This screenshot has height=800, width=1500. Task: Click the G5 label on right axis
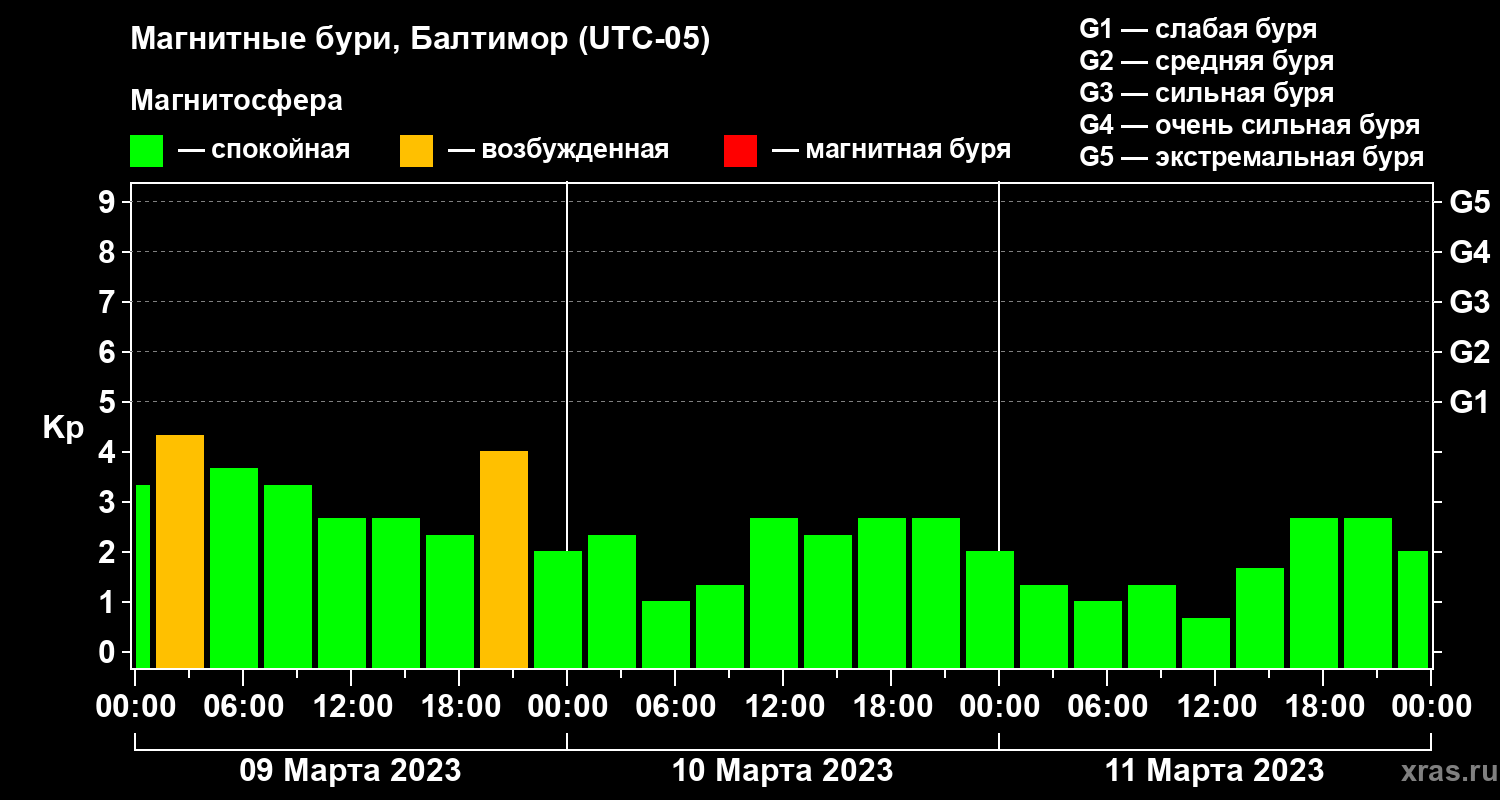[1470, 202]
